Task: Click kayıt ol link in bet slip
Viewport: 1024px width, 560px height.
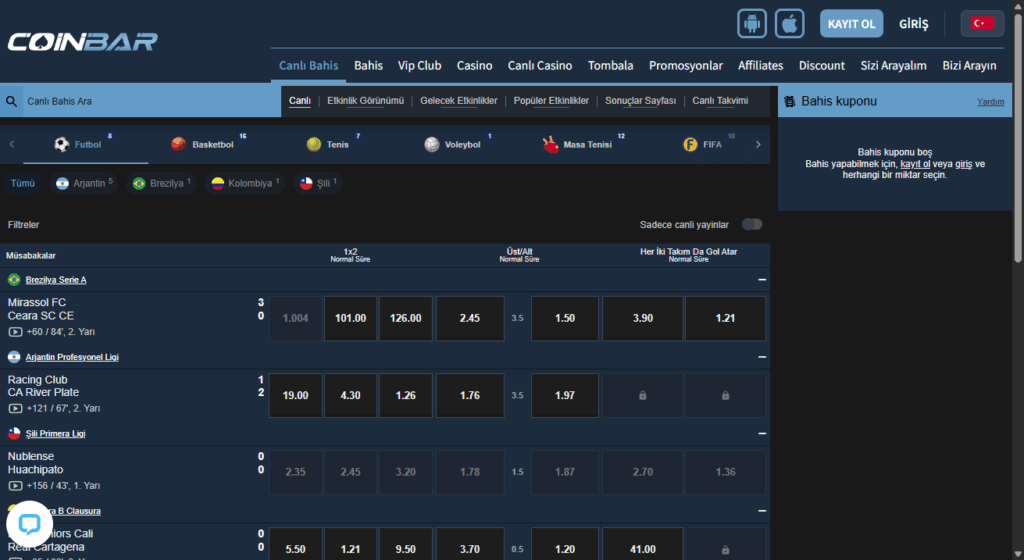Action: pyautogui.click(x=915, y=164)
